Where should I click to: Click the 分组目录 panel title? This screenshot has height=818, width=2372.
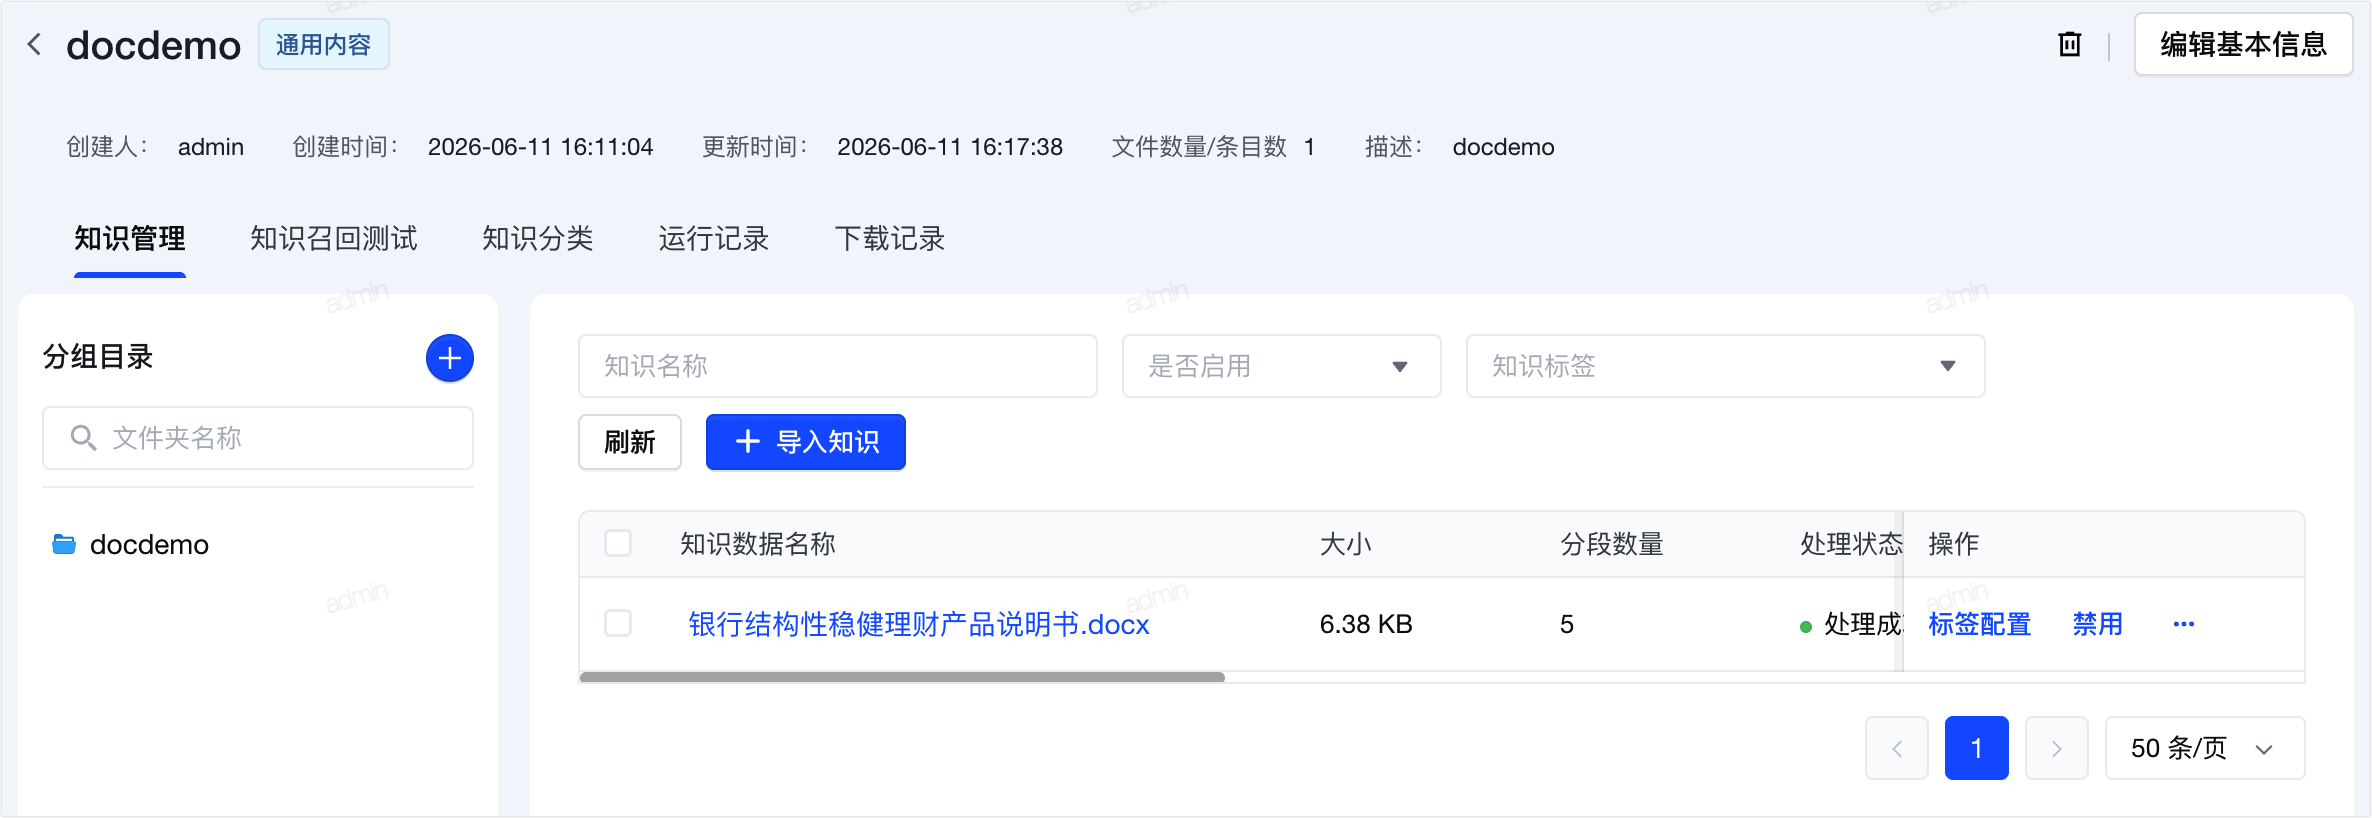[x=98, y=357]
